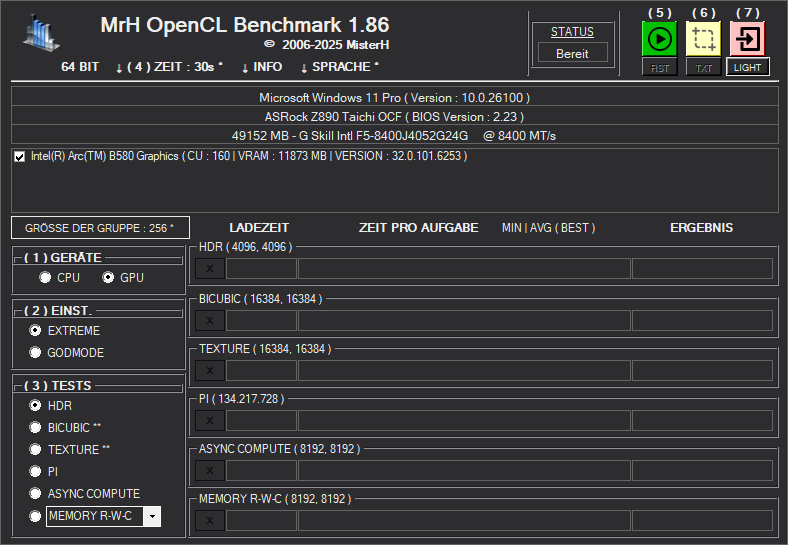Click the 64 BIT label
This screenshot has height=545, width=788.
coord(80,67)
